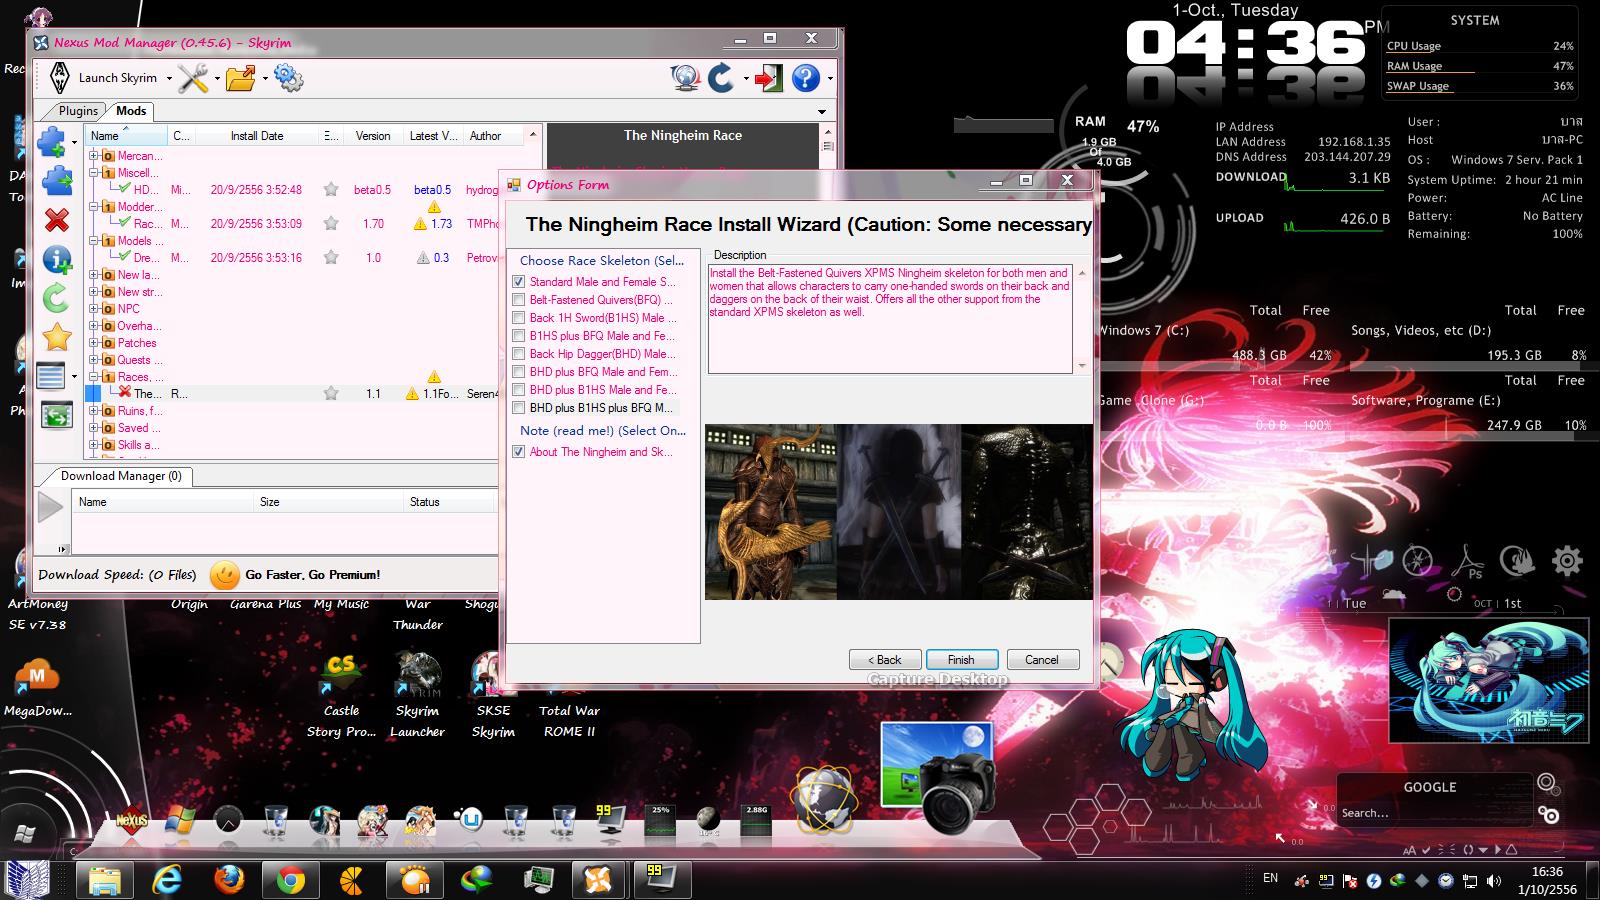Image resolution: width=1600 pixels, height=900 pixels.
Task: Check B1HS plus BFQ Male option
Action: 518,336
